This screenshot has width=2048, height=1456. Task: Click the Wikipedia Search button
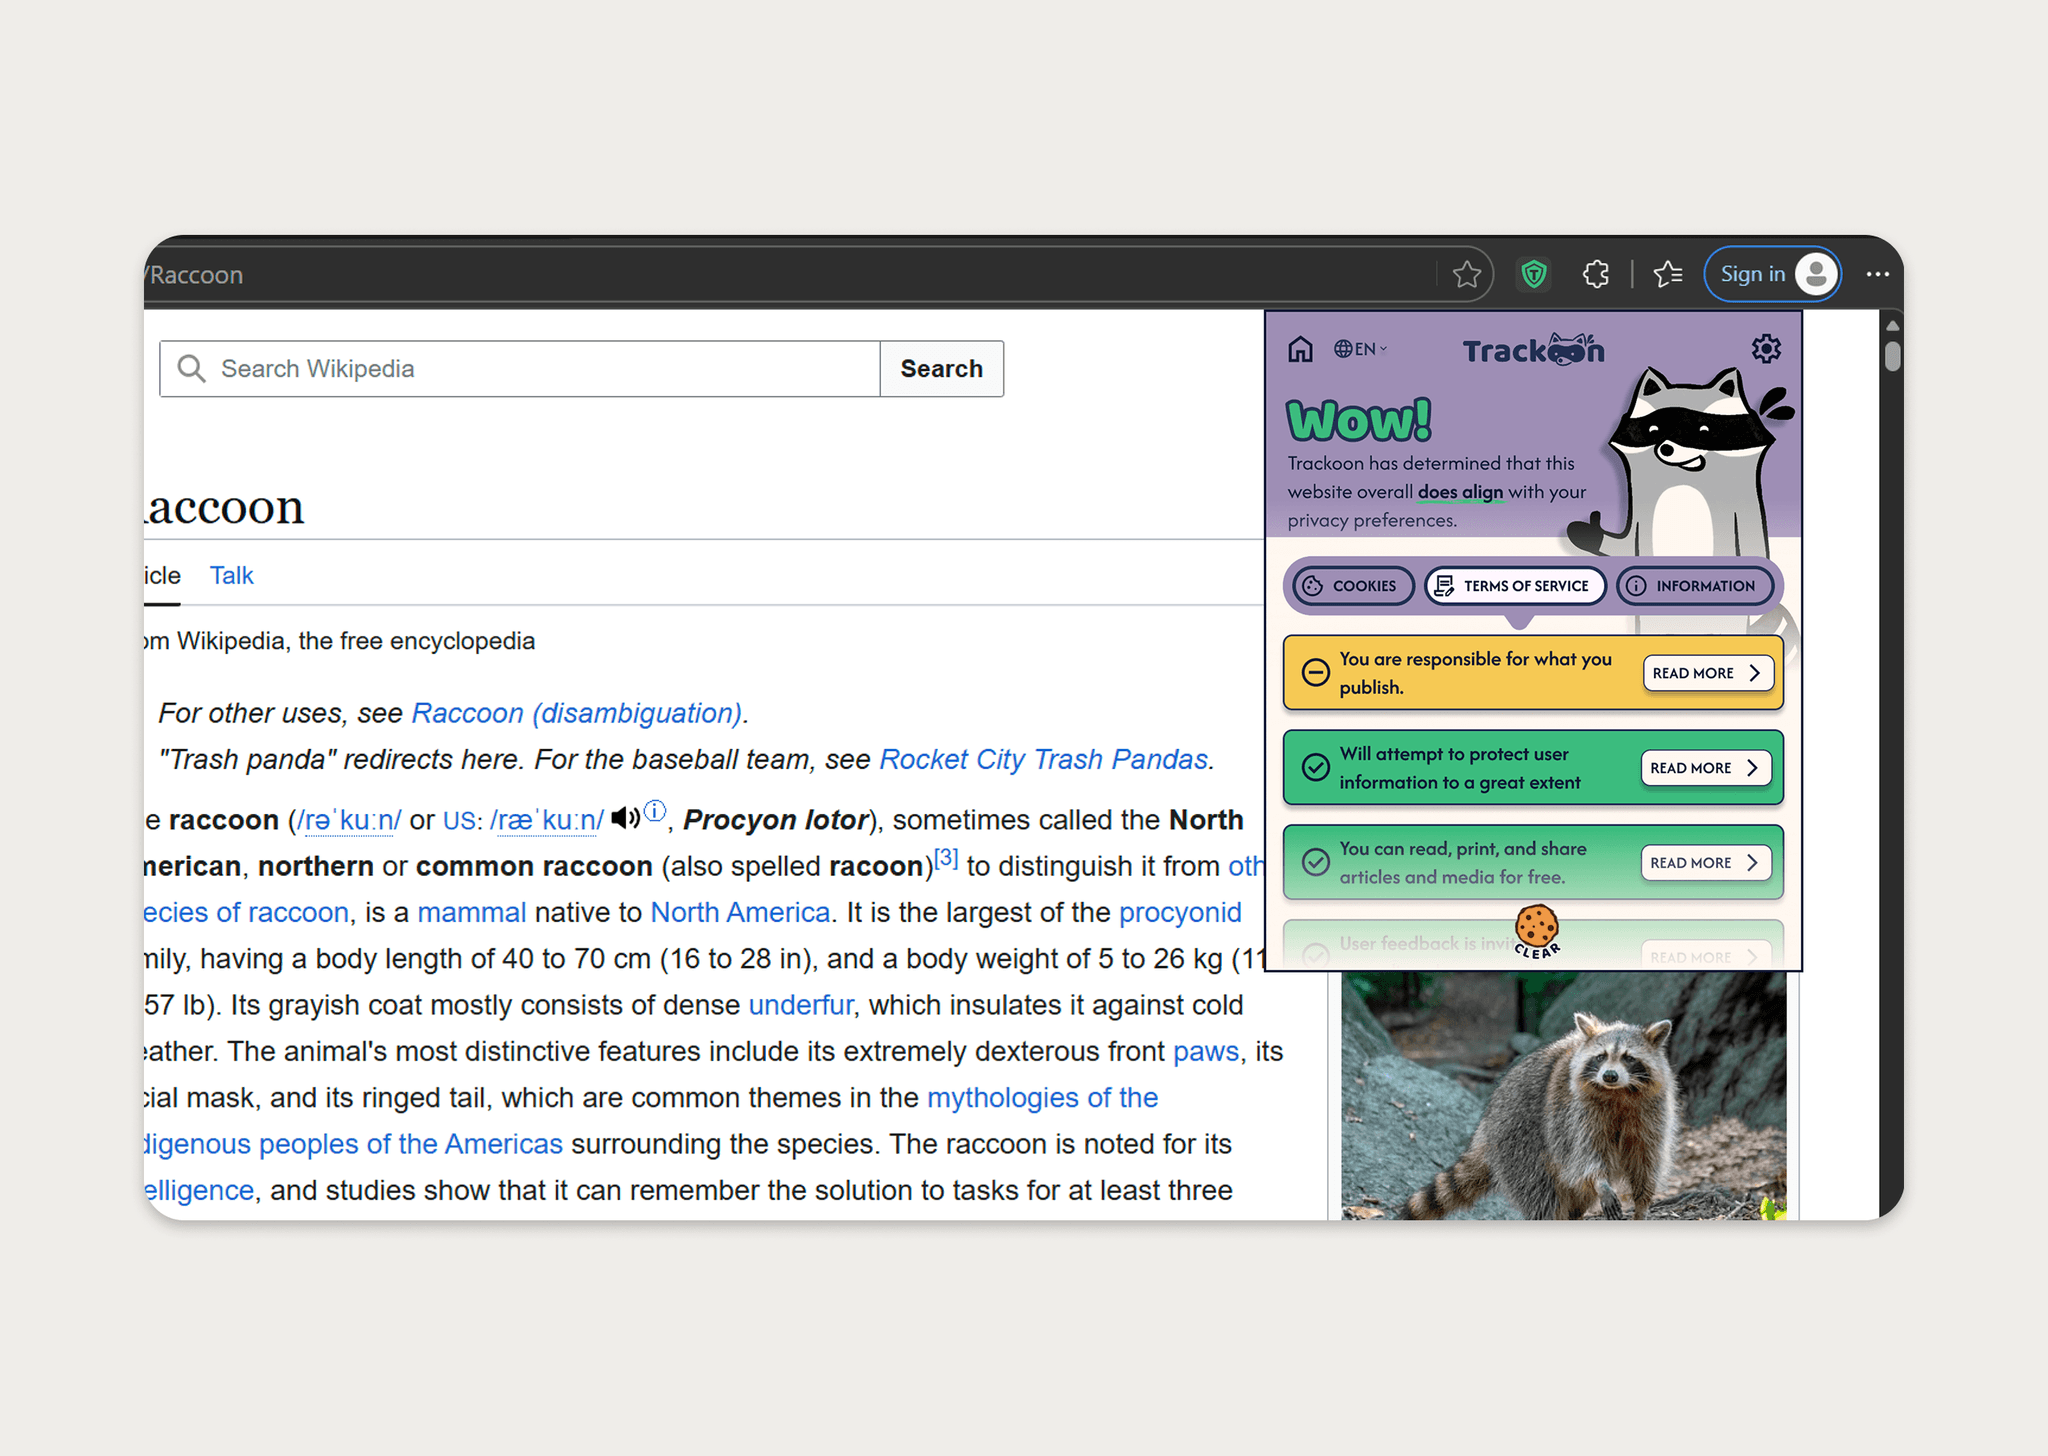click(941, 369)
